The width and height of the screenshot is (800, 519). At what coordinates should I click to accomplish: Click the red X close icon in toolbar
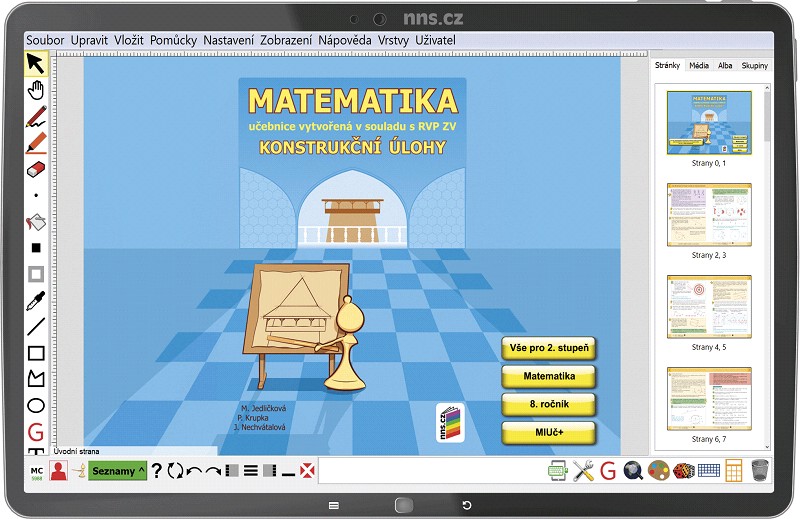(307, 471)
